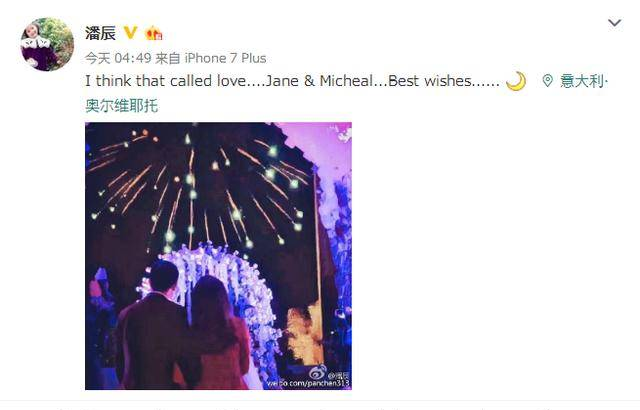
Task: Click the iPhone 7 Plus source link
Action: 225,58
